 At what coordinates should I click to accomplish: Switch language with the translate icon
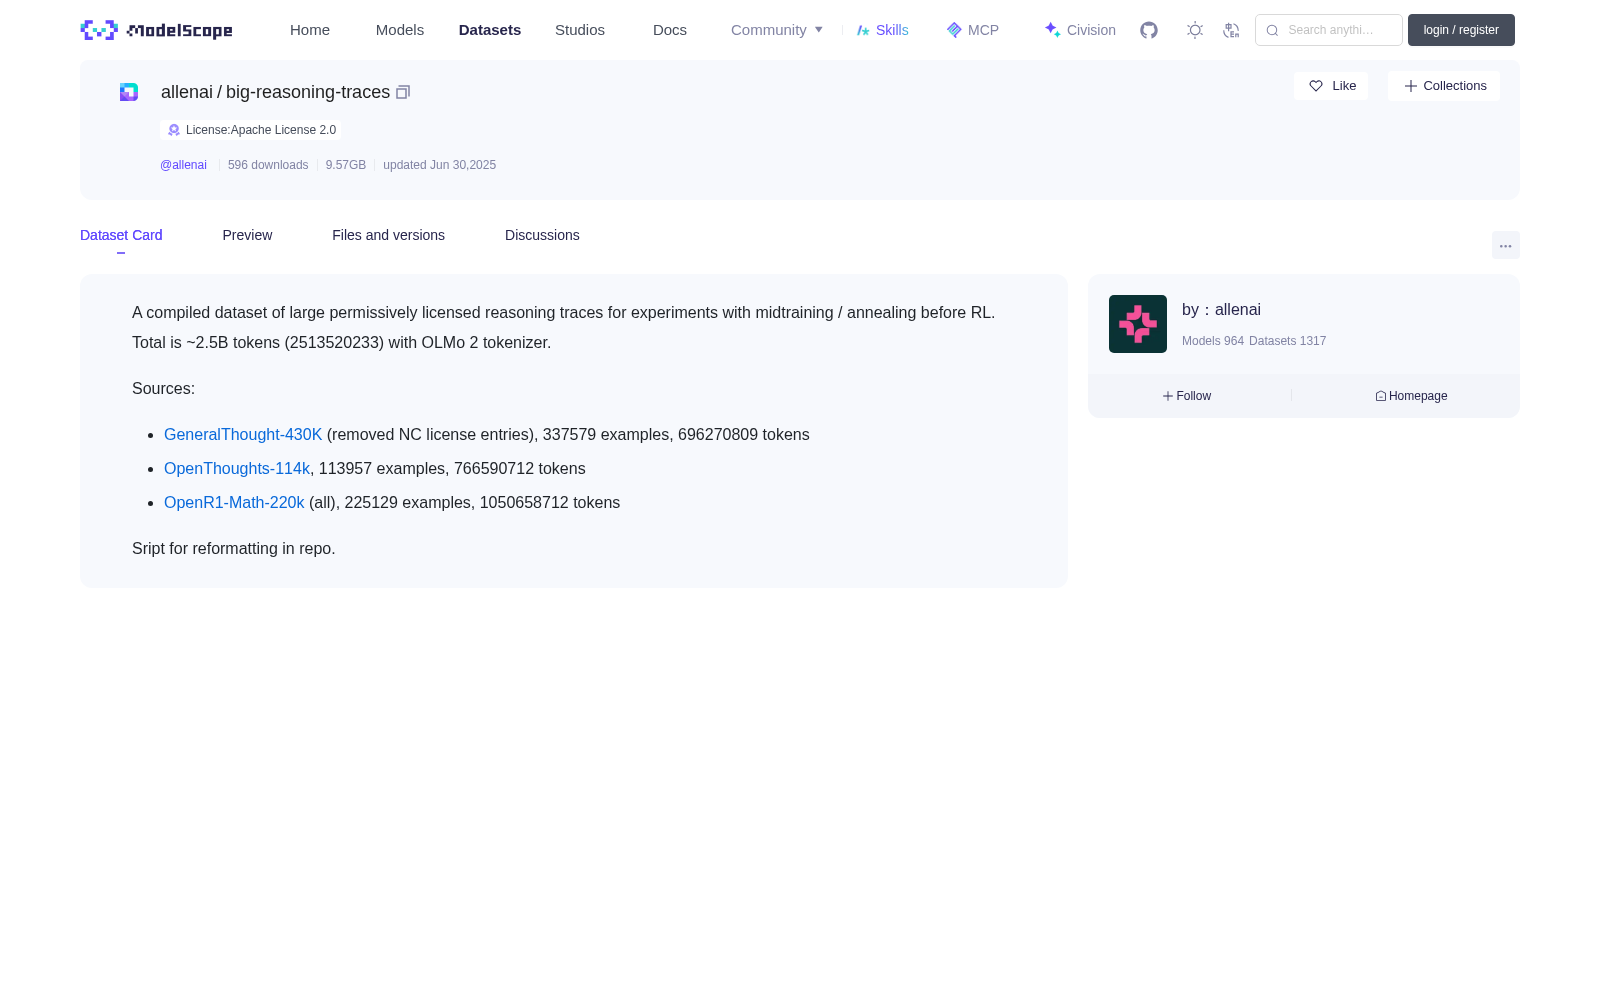(x=1231, y=30)
